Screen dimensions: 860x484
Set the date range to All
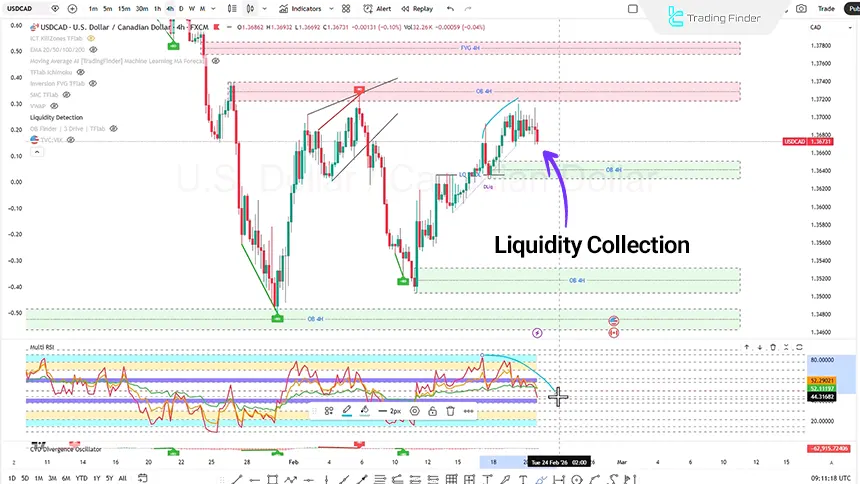point(123,479)
